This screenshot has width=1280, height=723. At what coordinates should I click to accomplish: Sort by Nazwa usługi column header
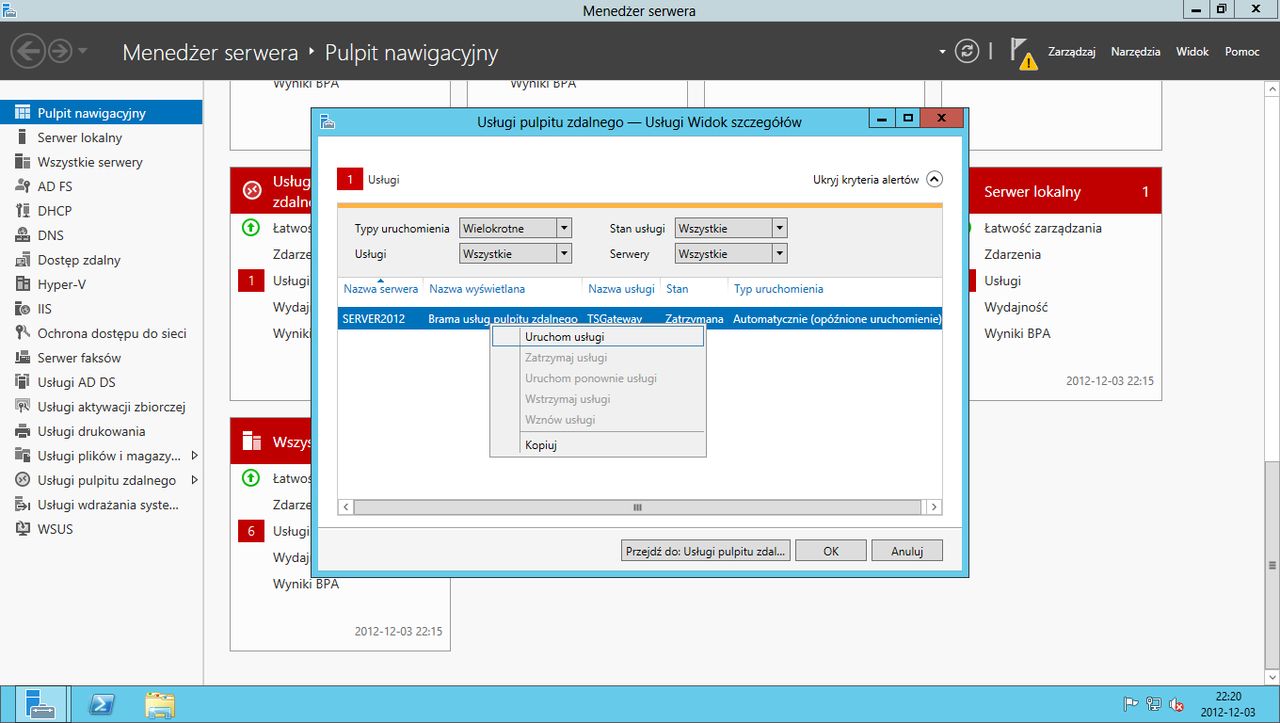pyautogui.click(x=621, y=289)
